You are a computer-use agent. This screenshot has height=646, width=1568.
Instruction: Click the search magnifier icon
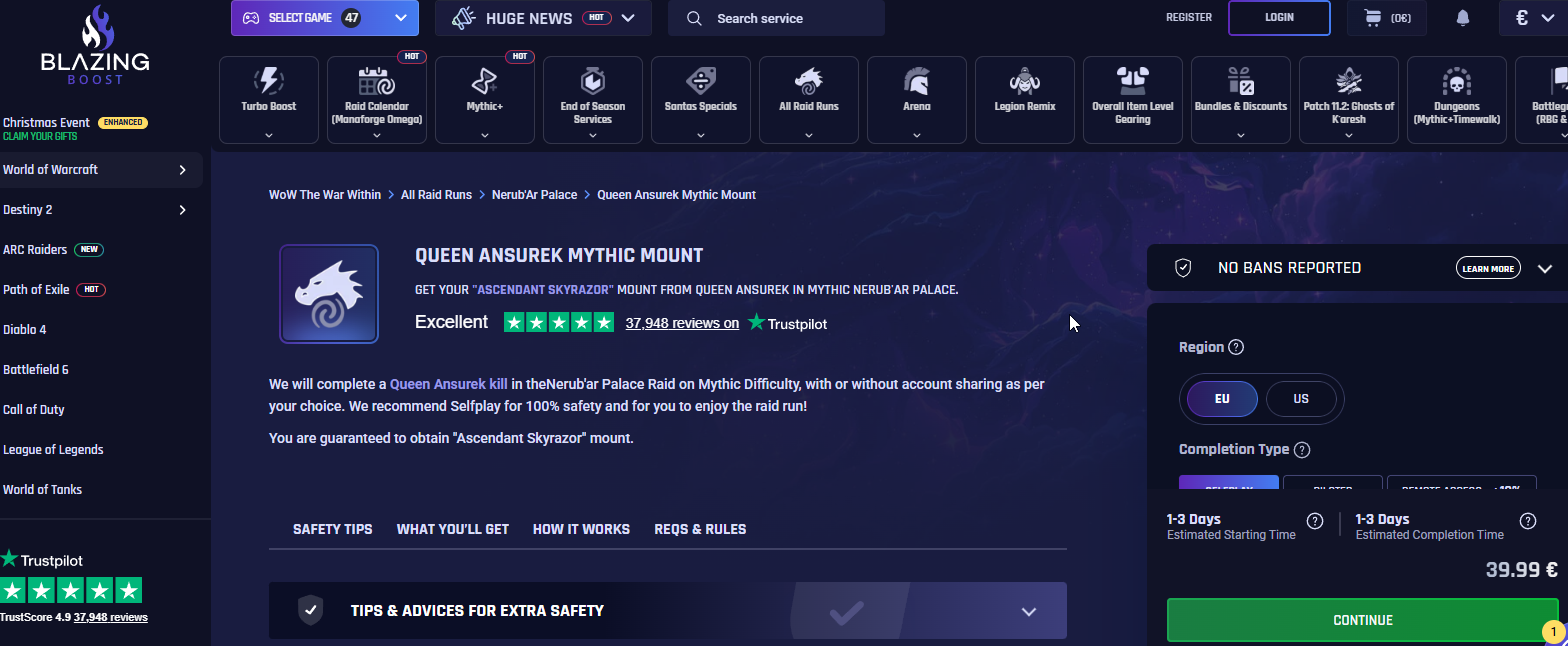pyautogui.click(x=694, y=18)
